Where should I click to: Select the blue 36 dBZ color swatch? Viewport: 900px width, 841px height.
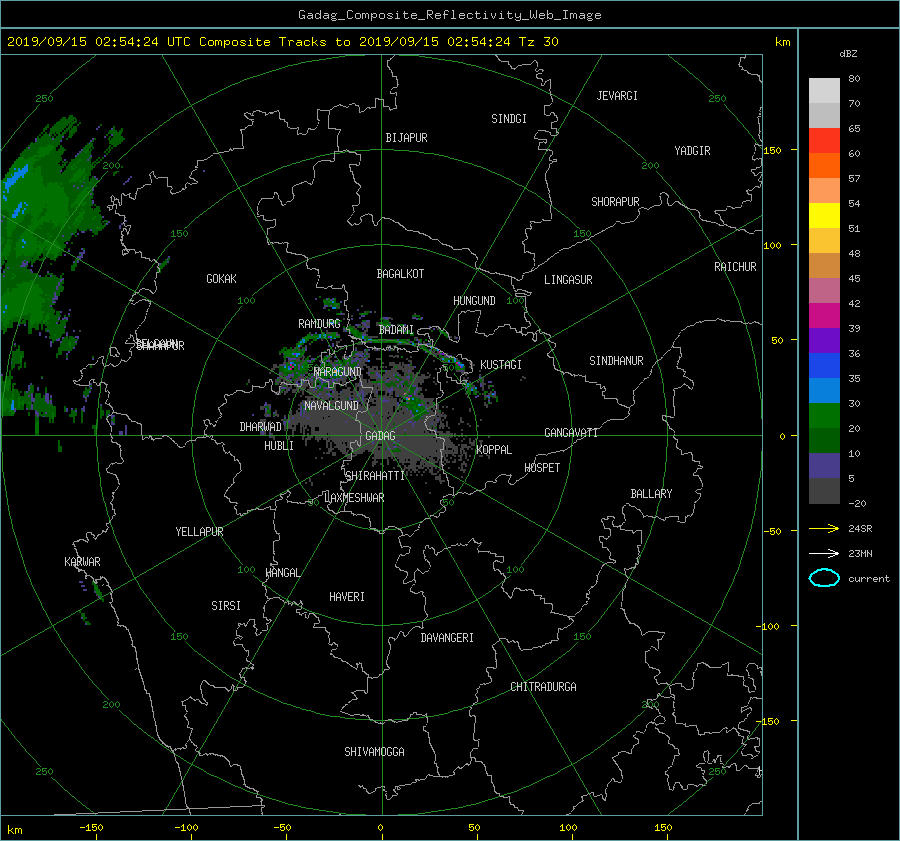[824, 365]
